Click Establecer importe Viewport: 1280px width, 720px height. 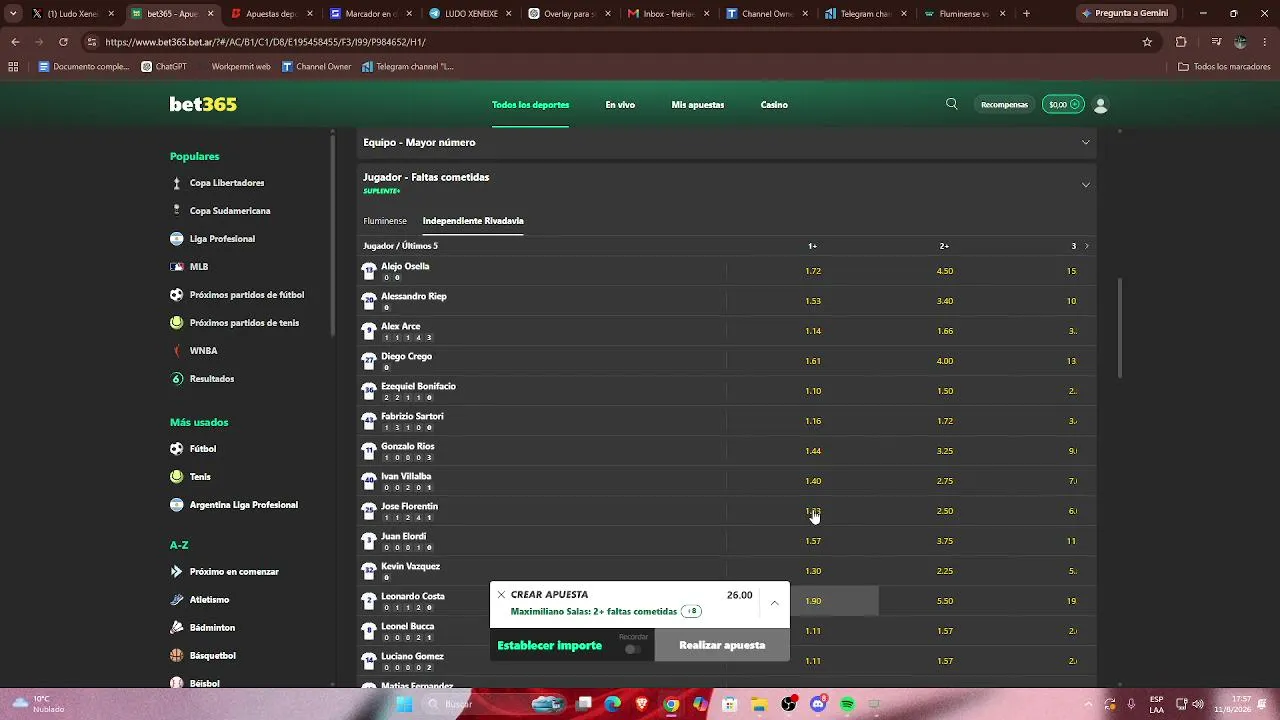550,646
